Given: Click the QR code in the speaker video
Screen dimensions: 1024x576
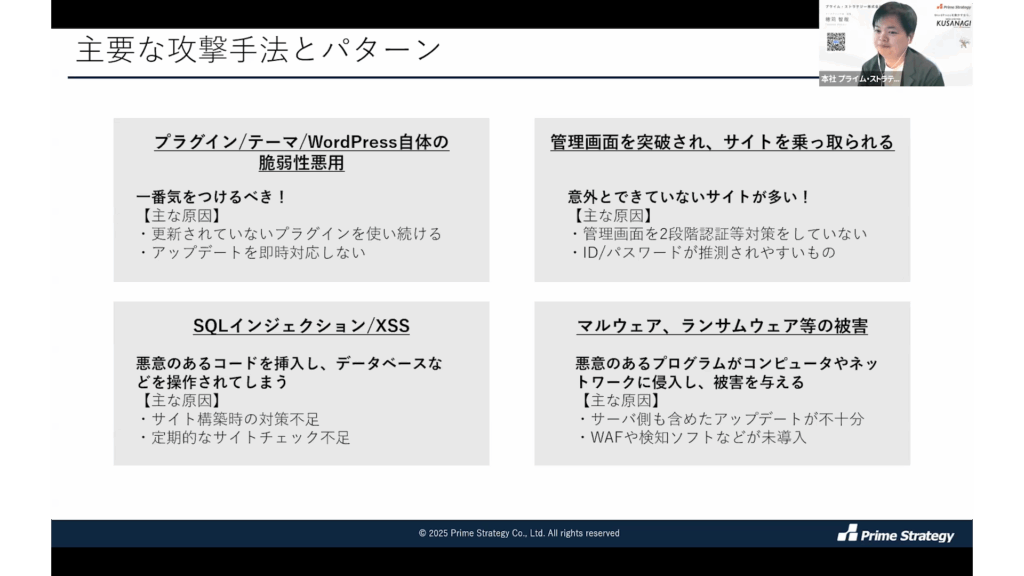Looking at the screenshot, I should tap(836, 42).
